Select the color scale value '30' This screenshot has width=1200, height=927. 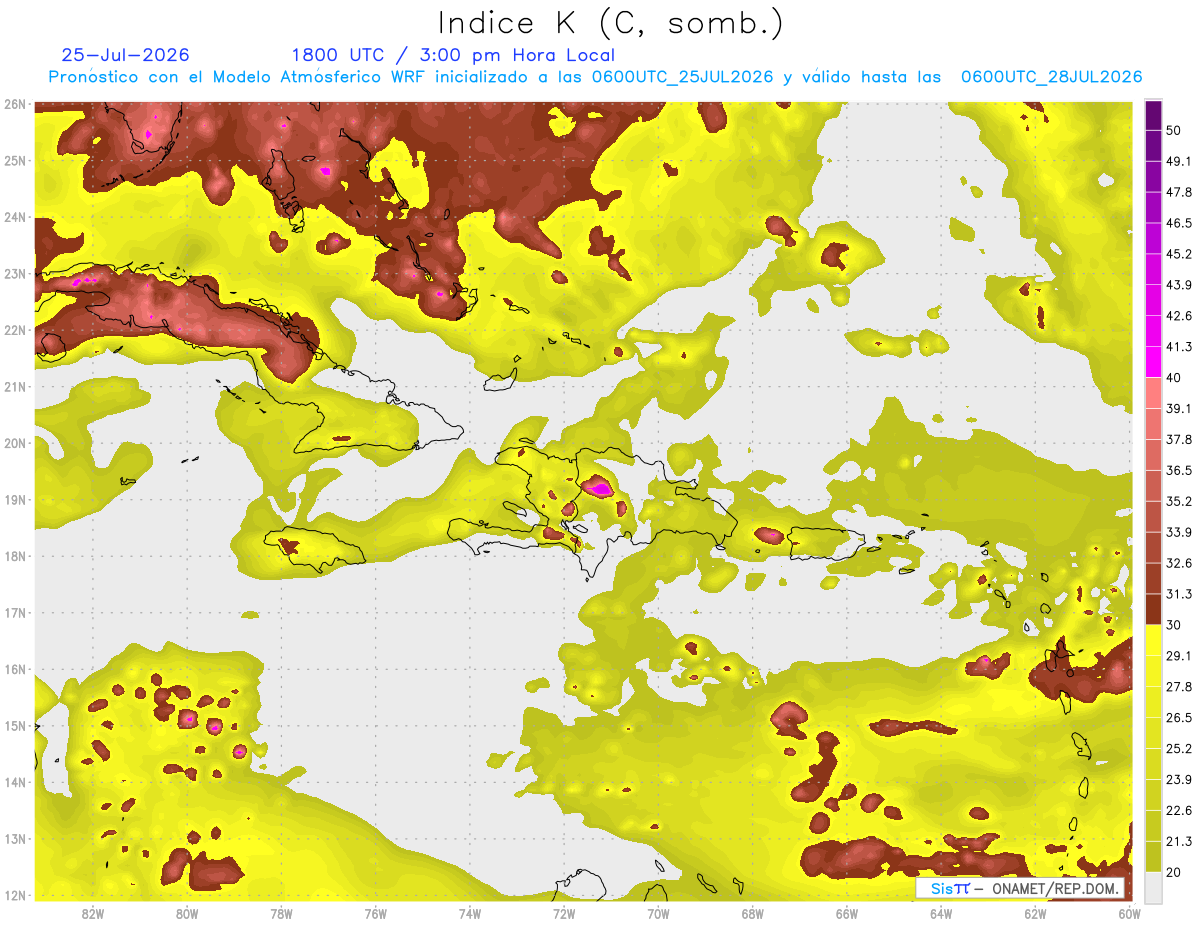[x=1174, y=625]
